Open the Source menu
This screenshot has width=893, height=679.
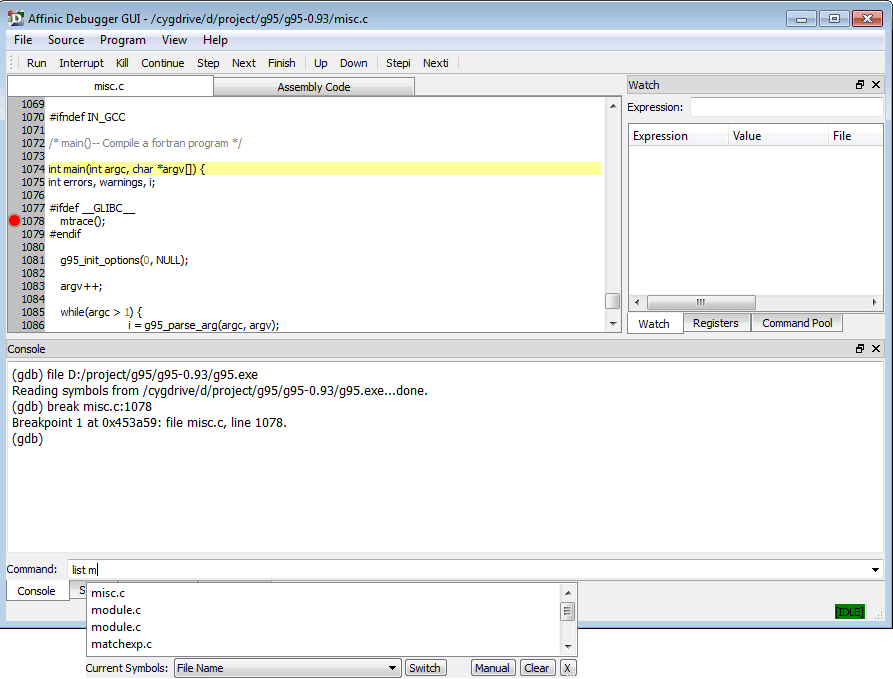pyautogui.click(x=66, y=40)
